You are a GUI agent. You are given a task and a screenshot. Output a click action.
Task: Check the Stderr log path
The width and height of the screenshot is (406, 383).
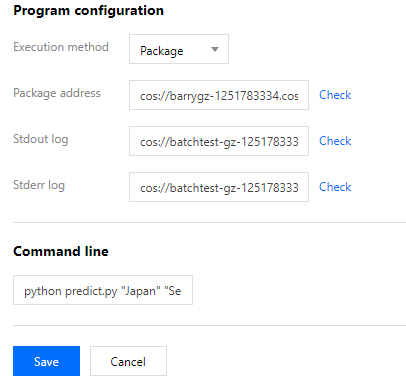pos(335,187)
